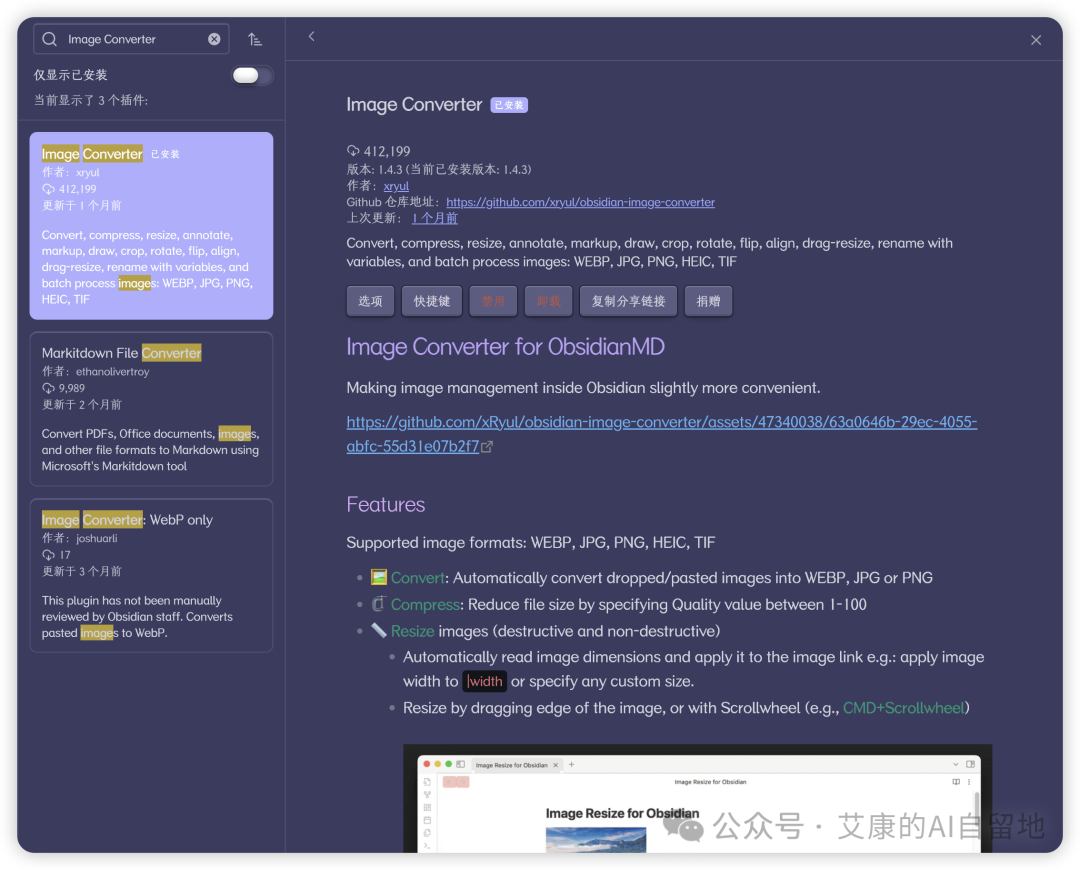
Task: Click the Features heading
Action: pos(386,504)
